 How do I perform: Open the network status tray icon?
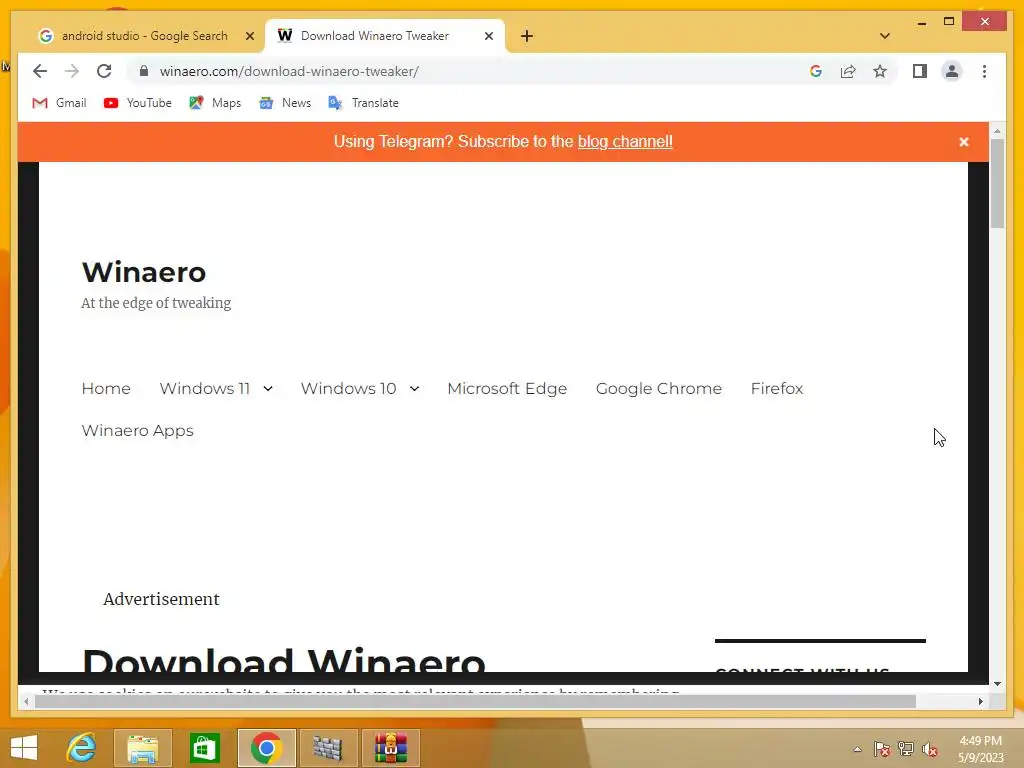[906, 749]
